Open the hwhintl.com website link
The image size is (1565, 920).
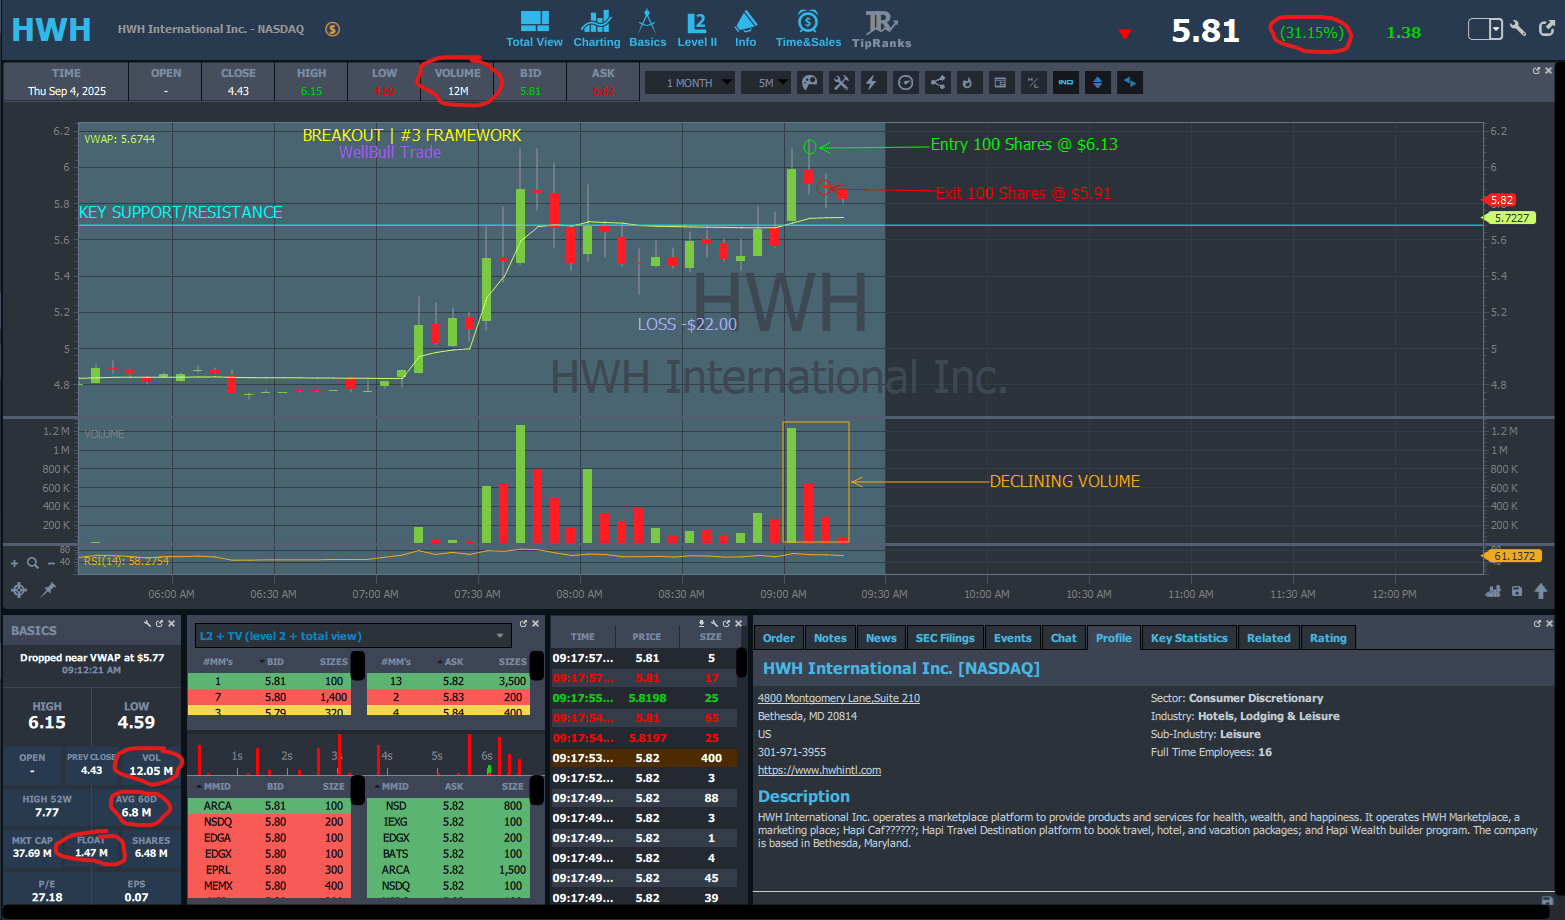tap(819, 770)
